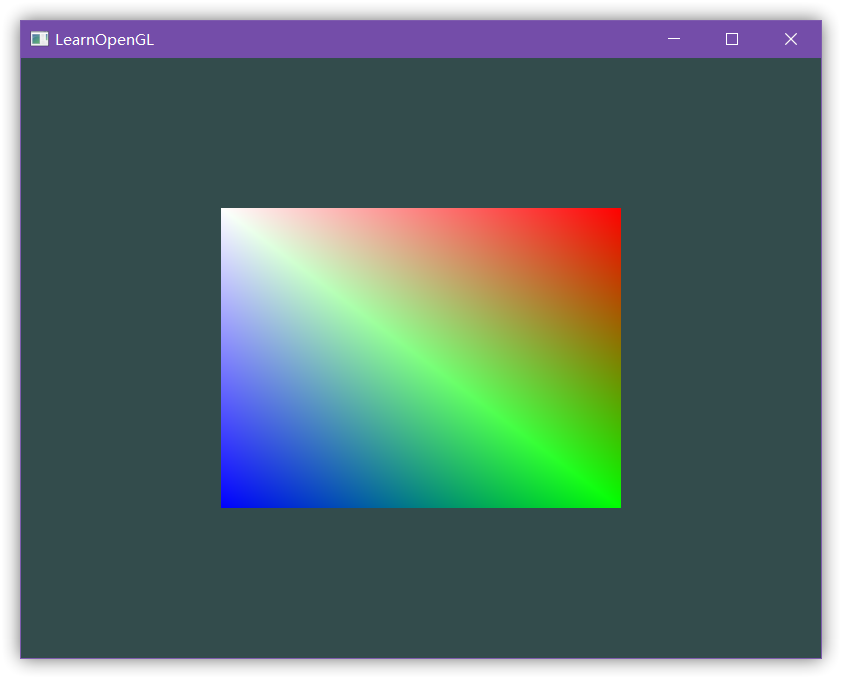This screenshot has height=679, width=842.
Task: Minimize the LearnOpenGL window
Action: tap(674, 39)
